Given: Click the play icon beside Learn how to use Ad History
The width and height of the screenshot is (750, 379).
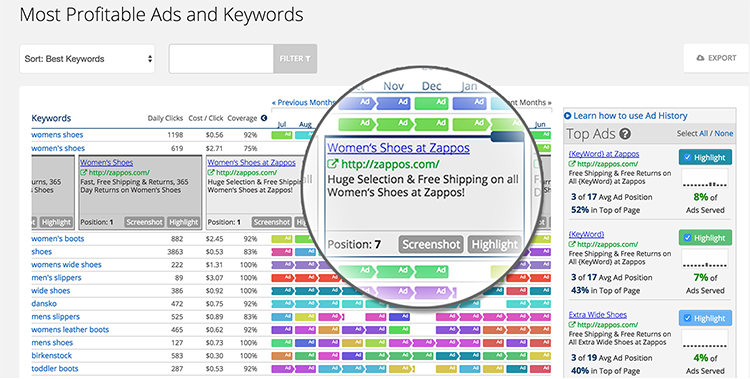Looking at the screenshot, I should click(568, 116).
